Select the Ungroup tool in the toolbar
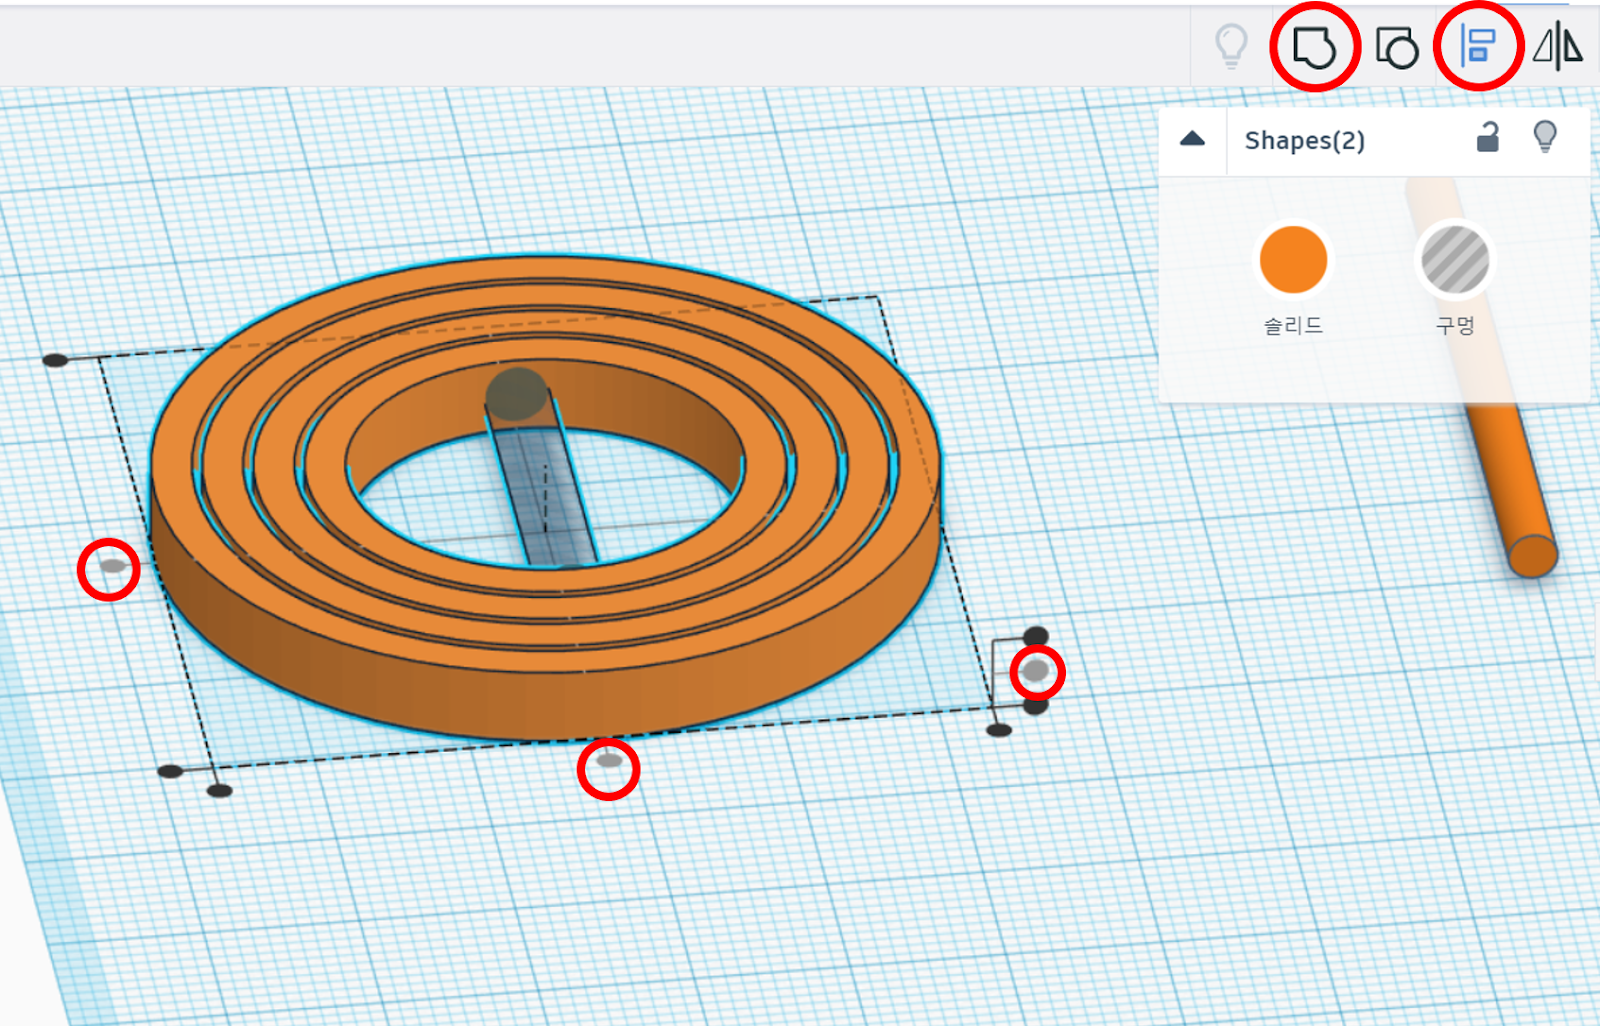 (x=1398, y=45)
